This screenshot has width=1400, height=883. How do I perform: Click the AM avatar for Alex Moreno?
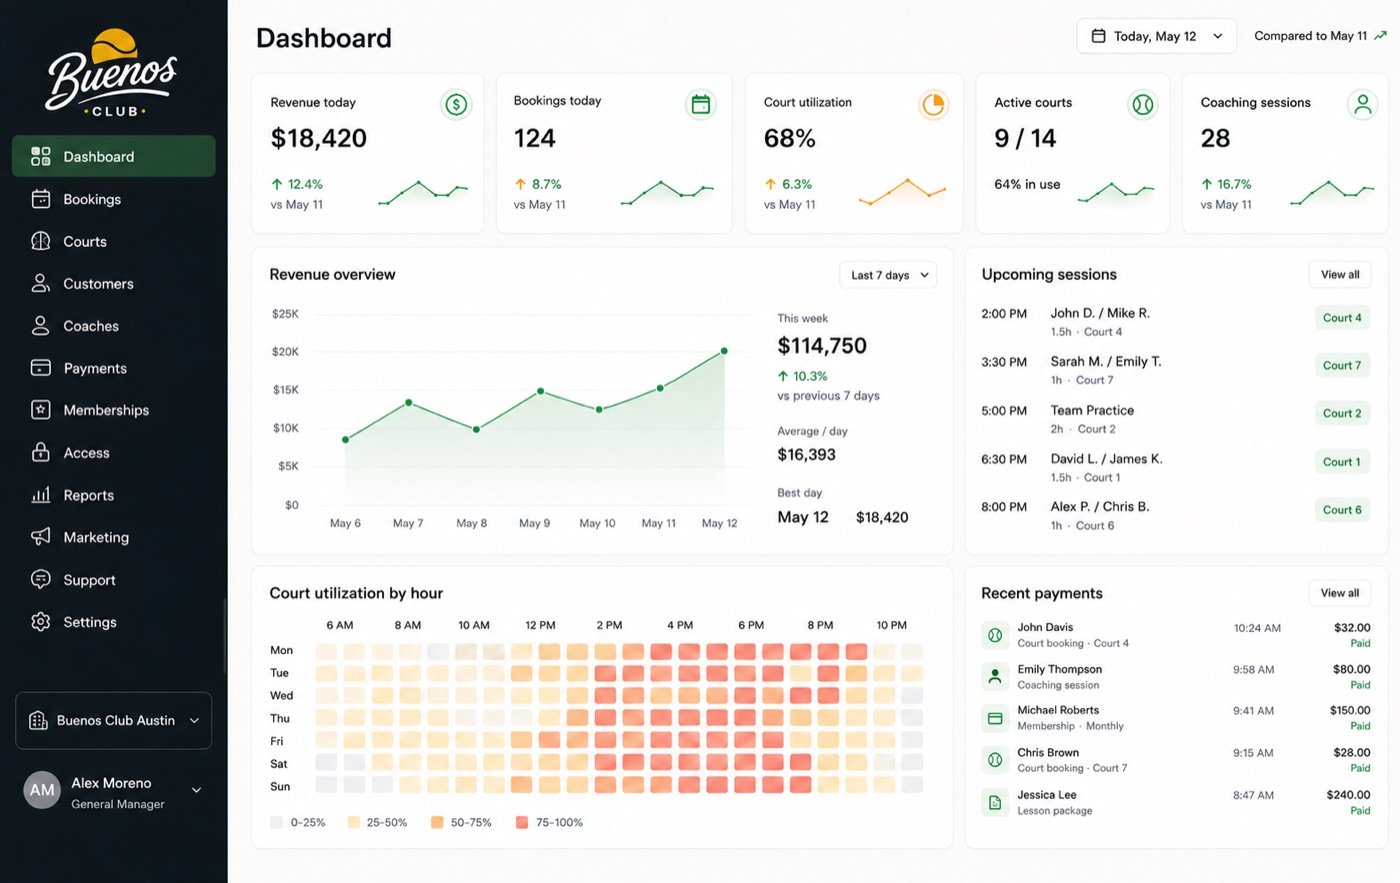[x=42, y=790]
